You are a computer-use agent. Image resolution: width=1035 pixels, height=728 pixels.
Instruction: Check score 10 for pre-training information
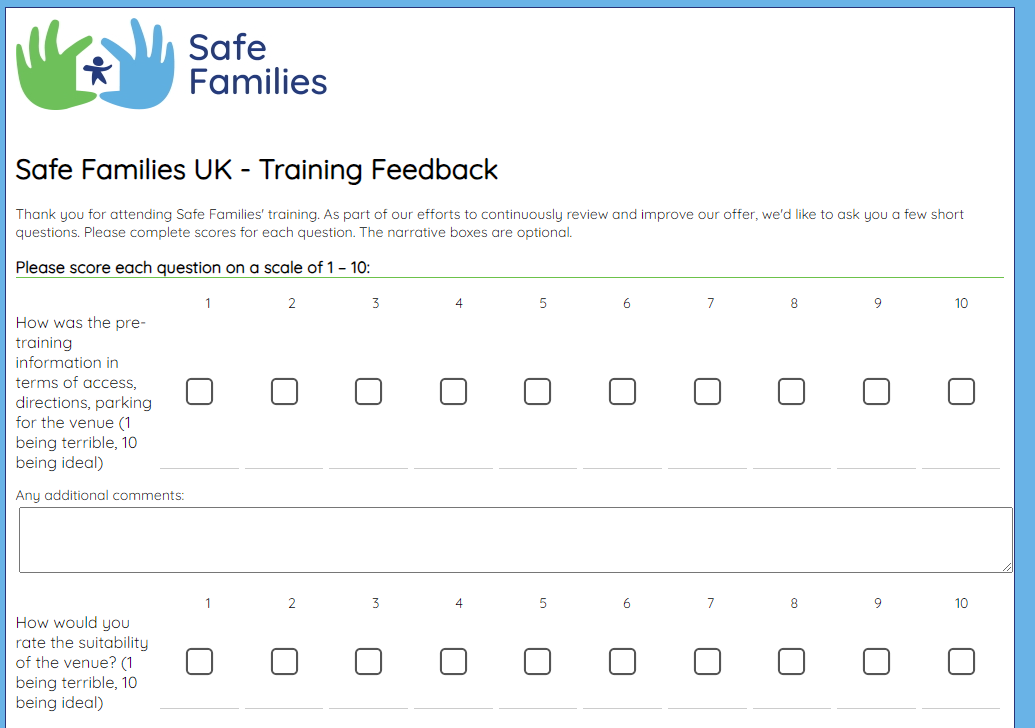coord(961,391)
